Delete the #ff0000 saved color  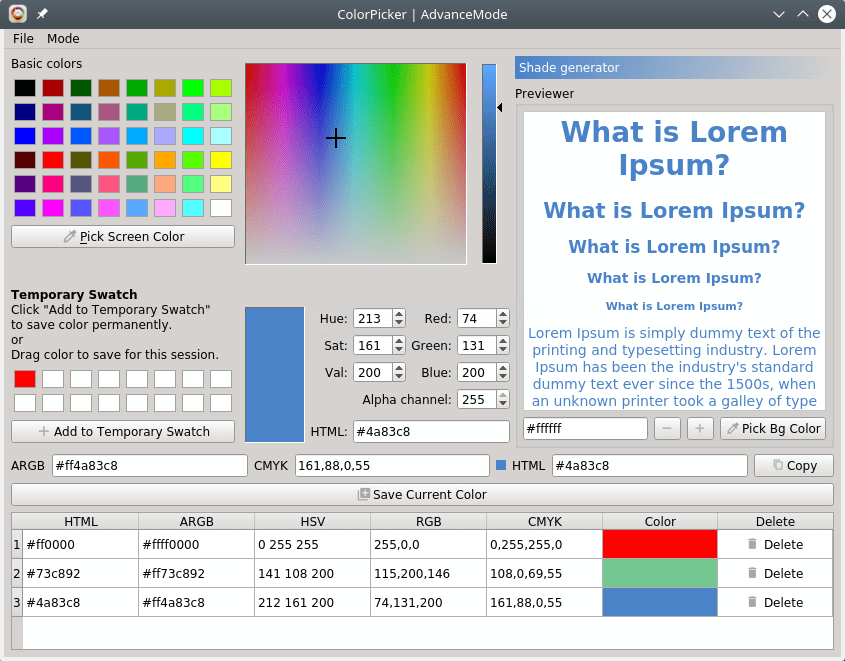coord(775,544)
